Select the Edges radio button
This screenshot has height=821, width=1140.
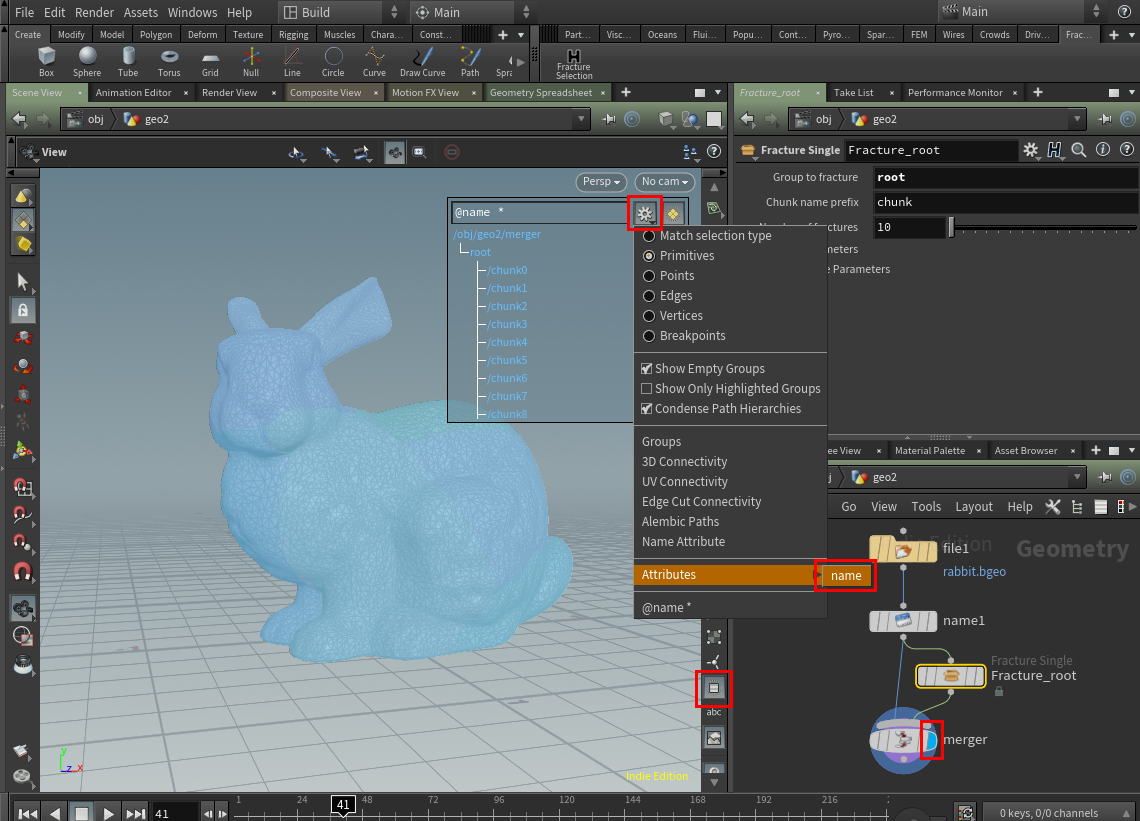651,295
